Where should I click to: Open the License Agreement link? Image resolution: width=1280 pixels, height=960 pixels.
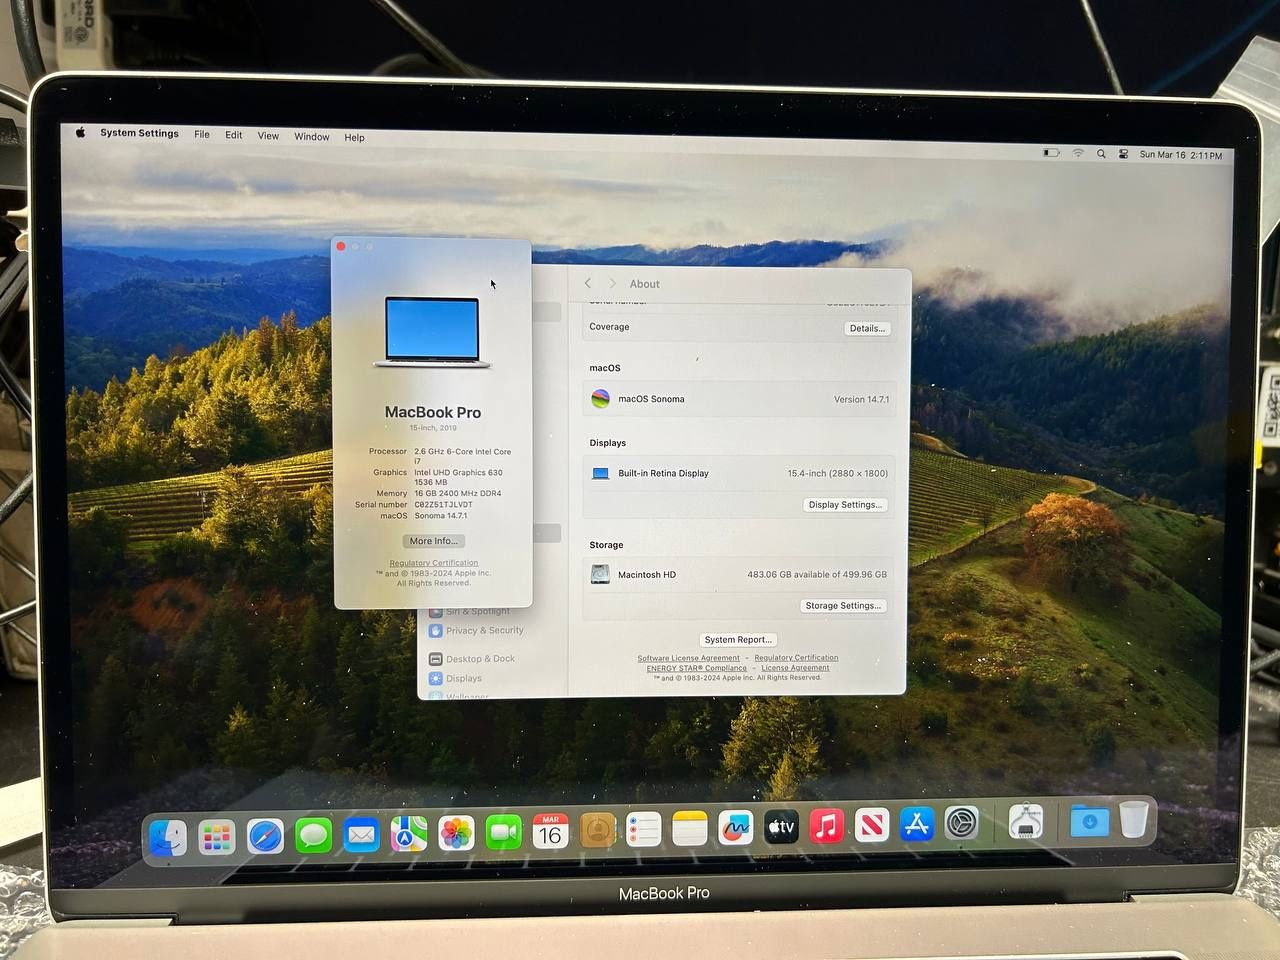795,668
